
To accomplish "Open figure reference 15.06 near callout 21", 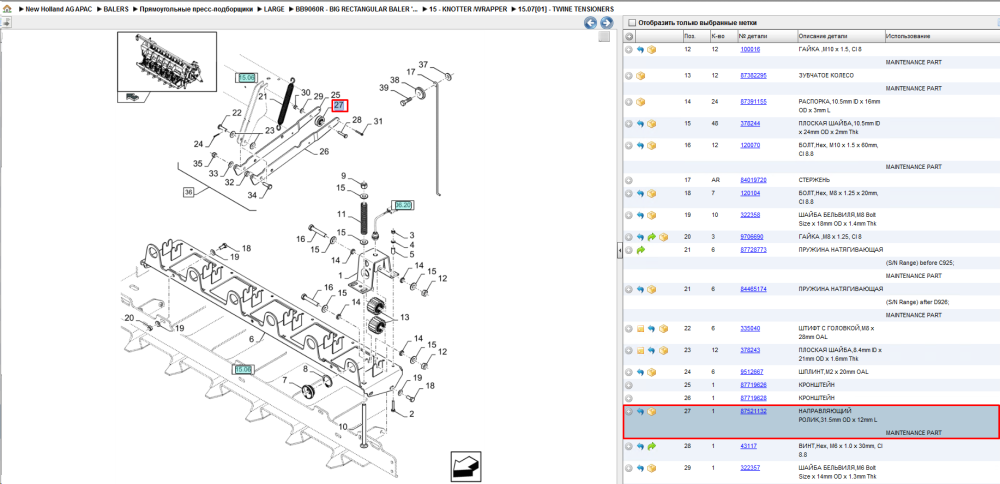I will click(247, 78).
